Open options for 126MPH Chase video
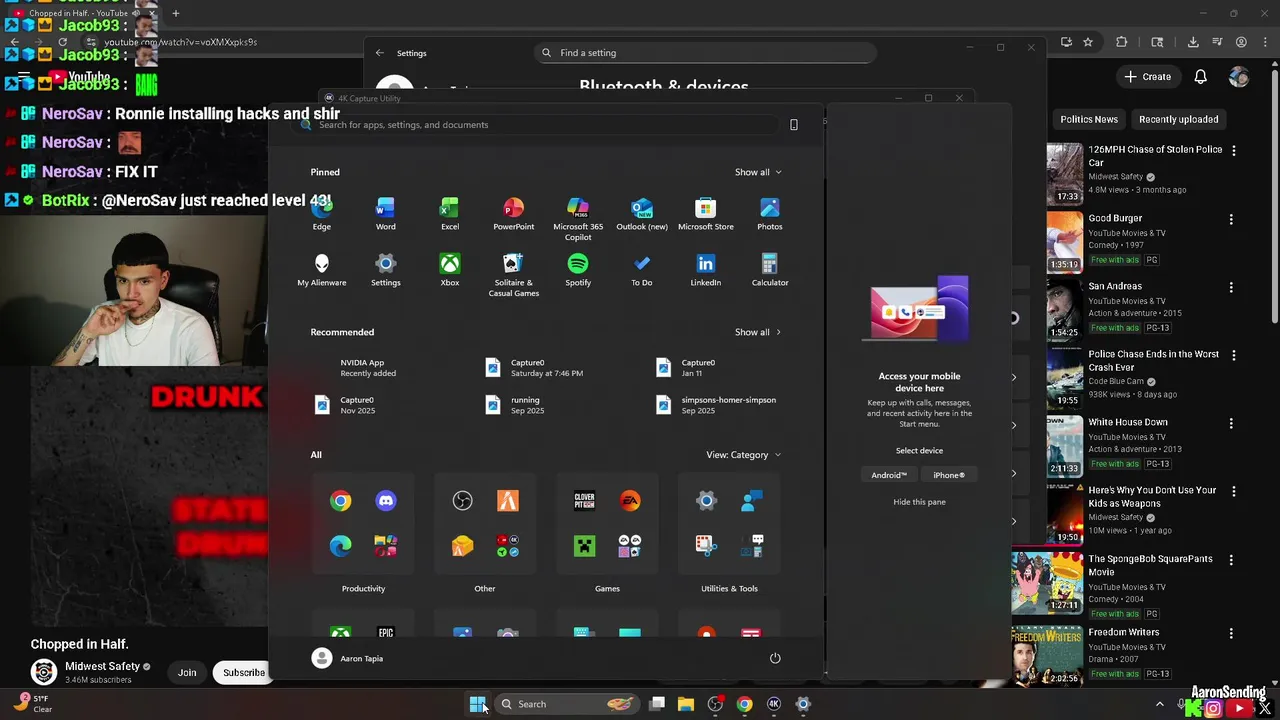Screen dimensions: 1280x720 click(x=1233, y=151)
